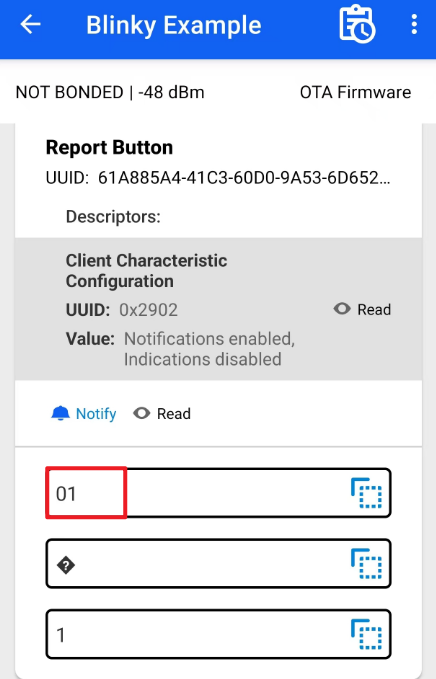Go back with the arrow icon

tap(30, 24)
